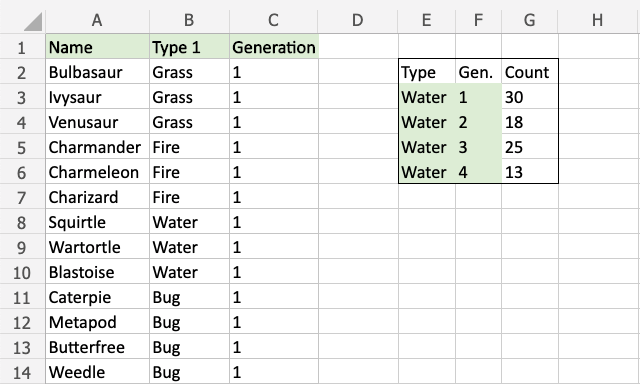
Task: Select the Bulbasaur cell
Action: pos(98,72)
